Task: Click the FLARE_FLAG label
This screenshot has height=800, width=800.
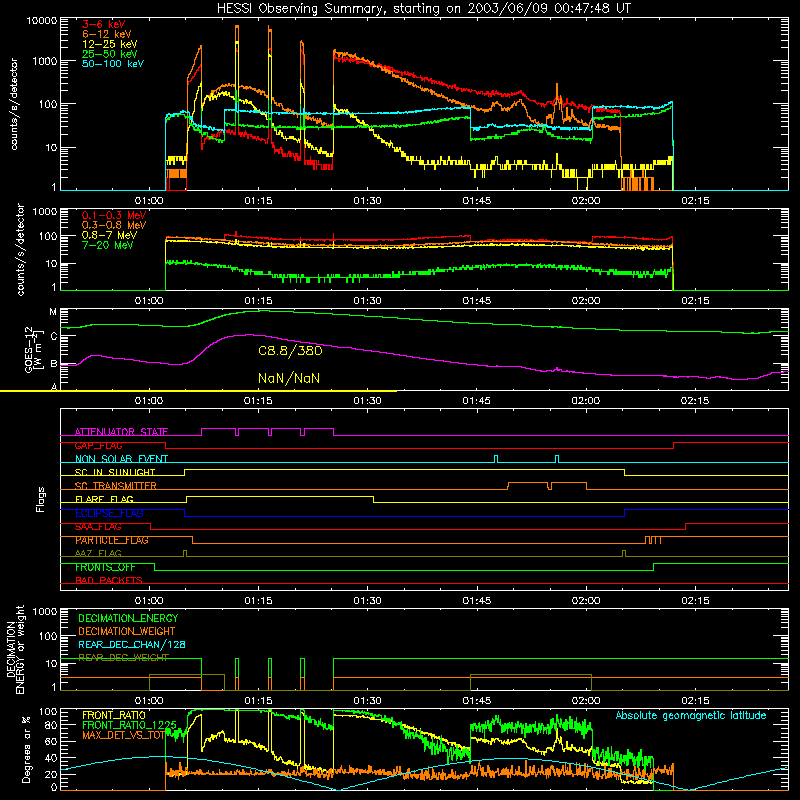Action: pos(104,499)
